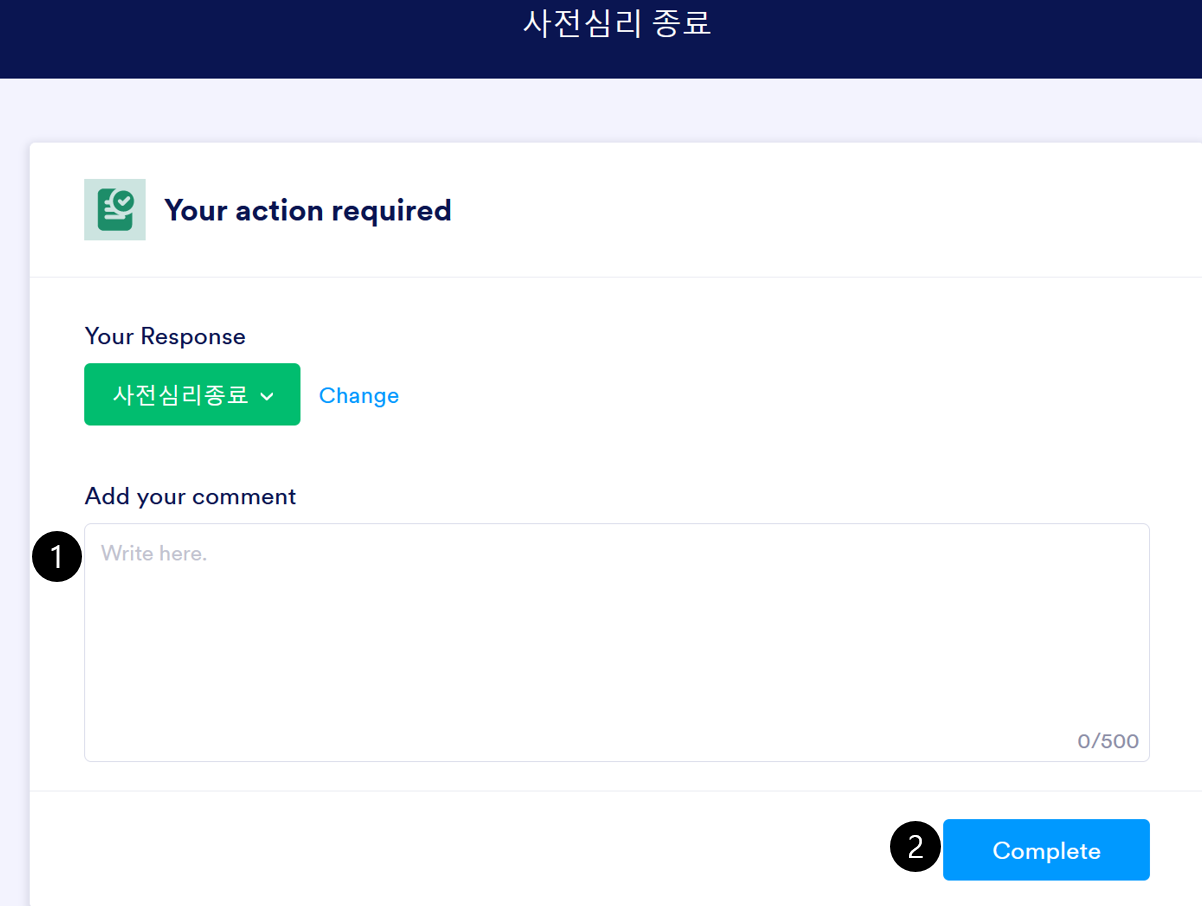Click the chevron inside the green response button
1202x906 pixels.
tap(266, 394)
